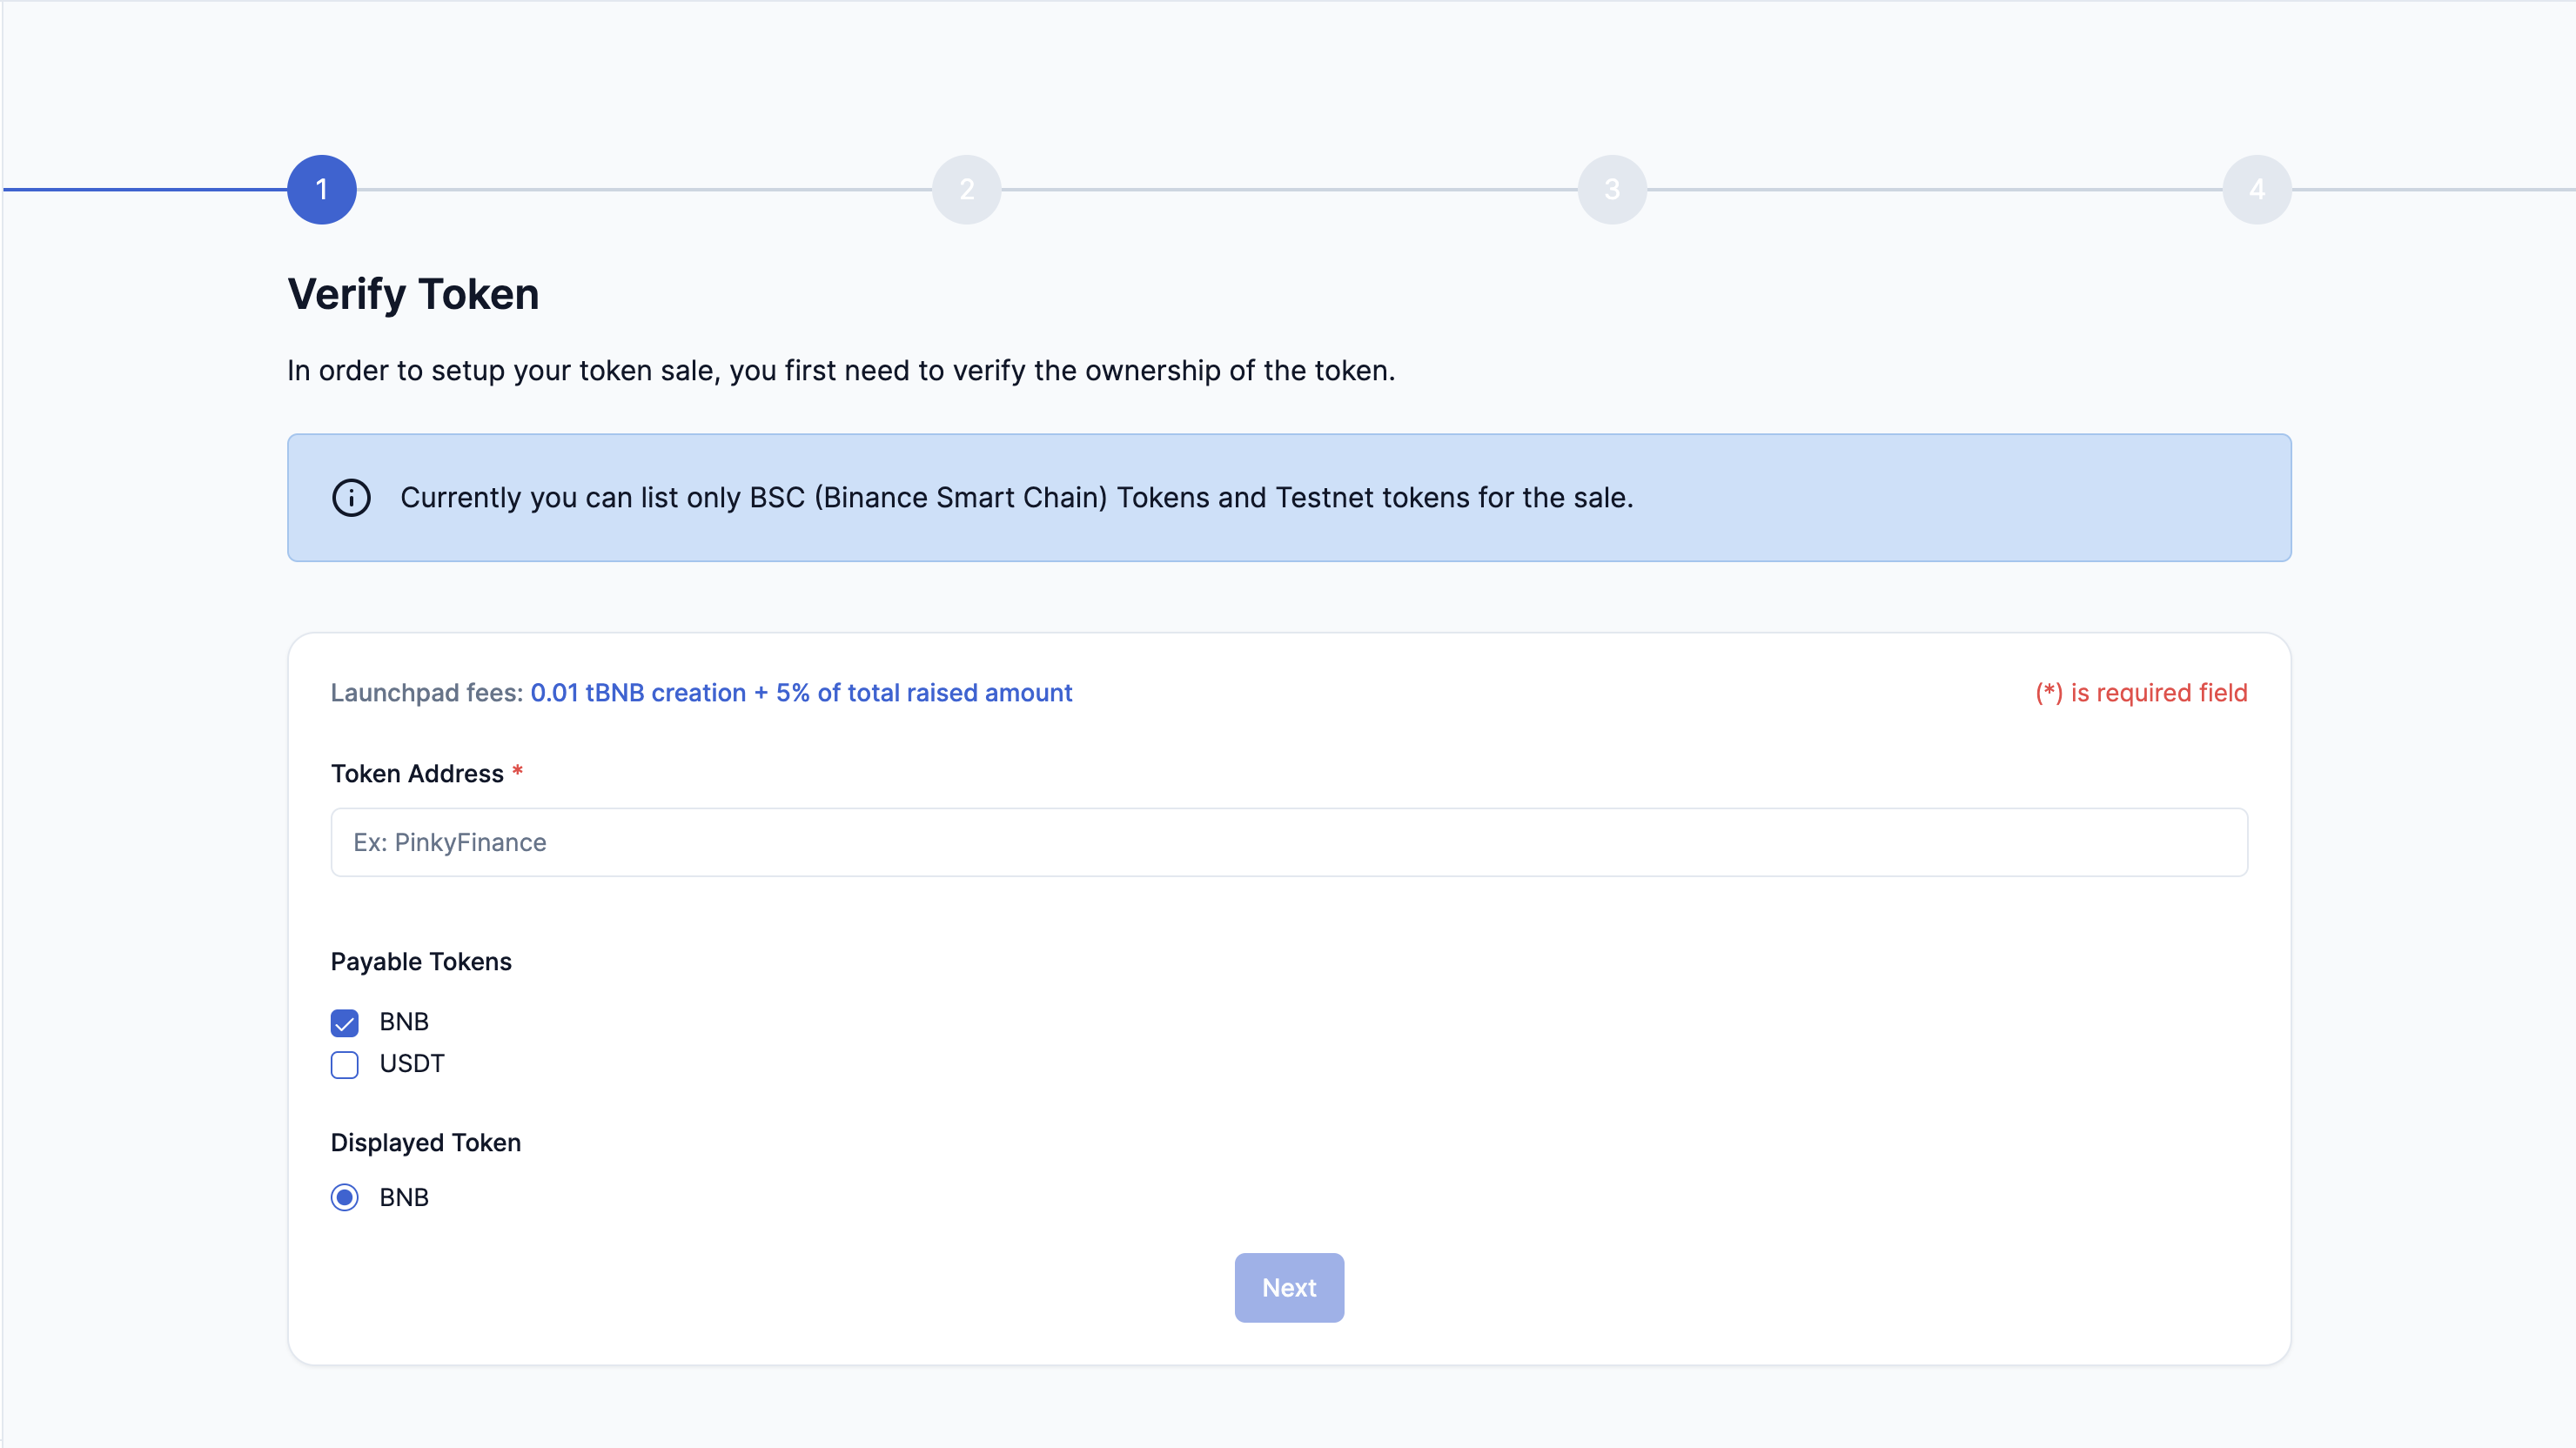This screenshot has width=2576, height=1448.
Task: Click the Payable Tokens section label
Action: pos(421,961)
